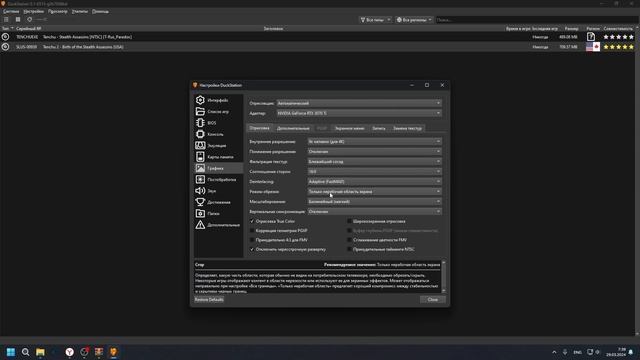
Task: Click the Close button in settings dialog
Action: coord(433,300)
